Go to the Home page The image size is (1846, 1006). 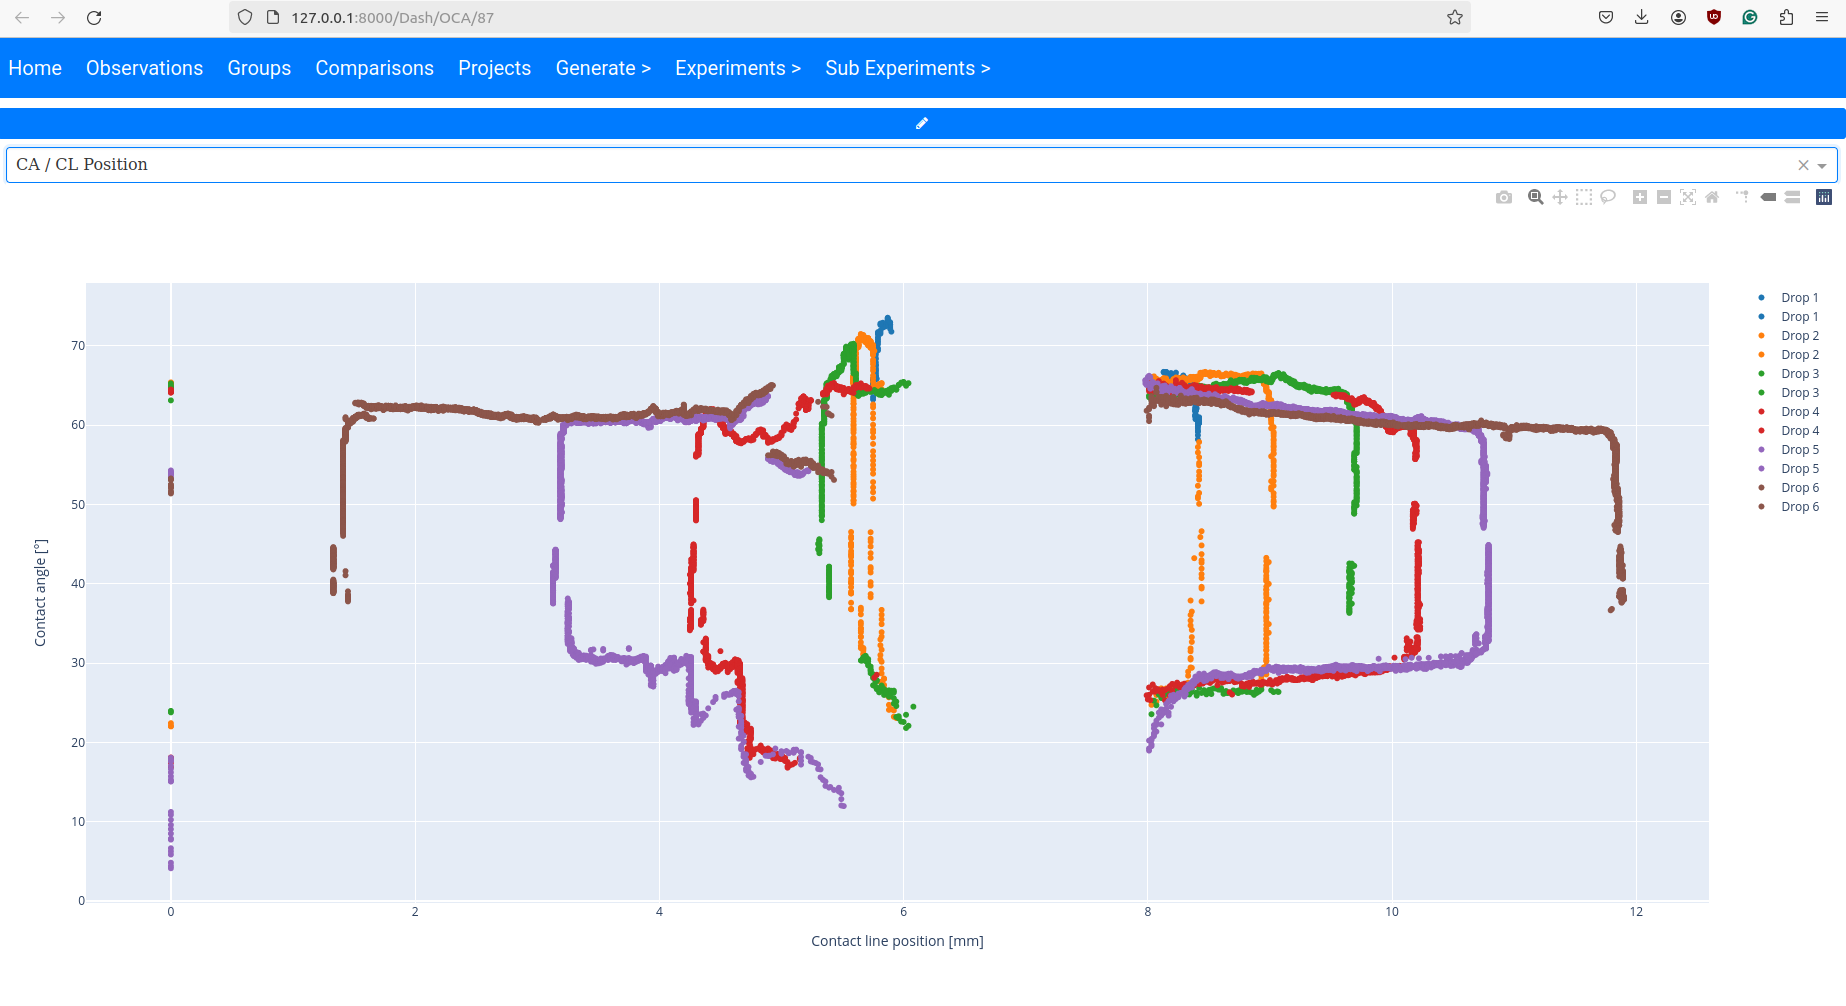point(35,68)
